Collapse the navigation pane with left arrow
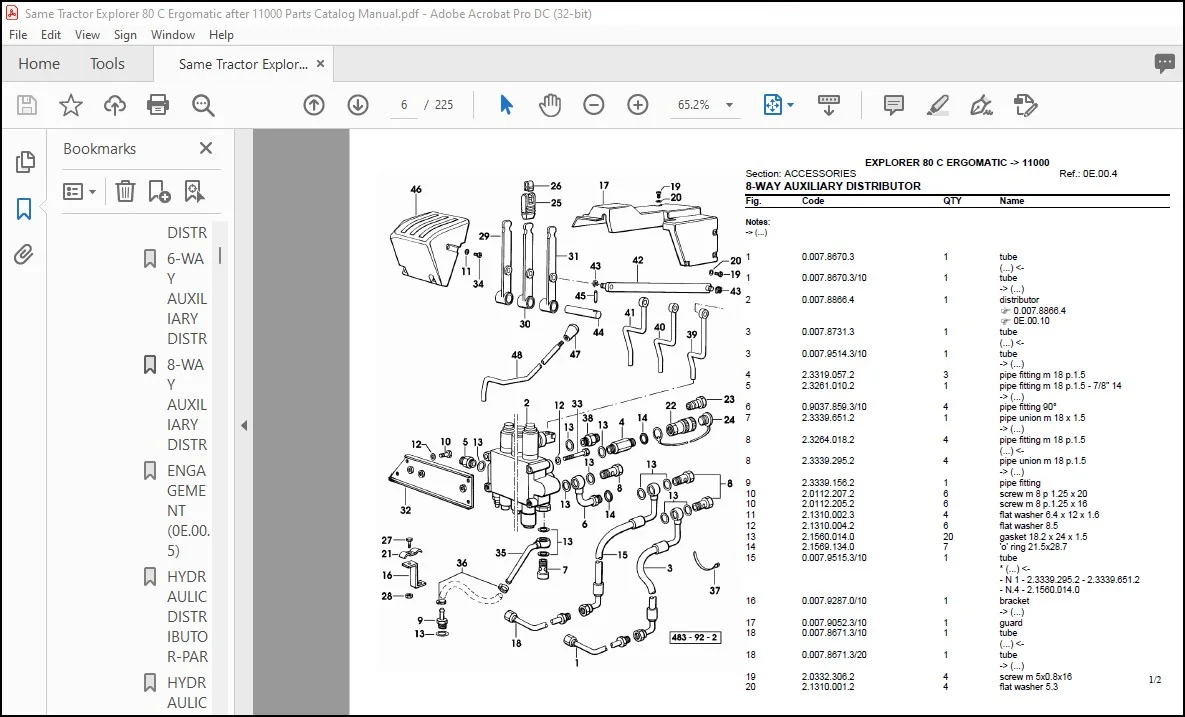 coord(243,425)
